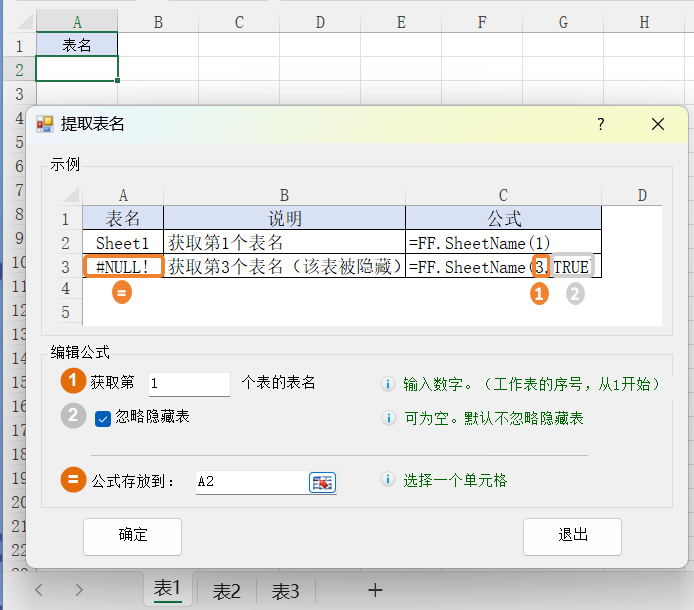
Task: Click the cell range picker icon
Action: (x=322, y=482)
